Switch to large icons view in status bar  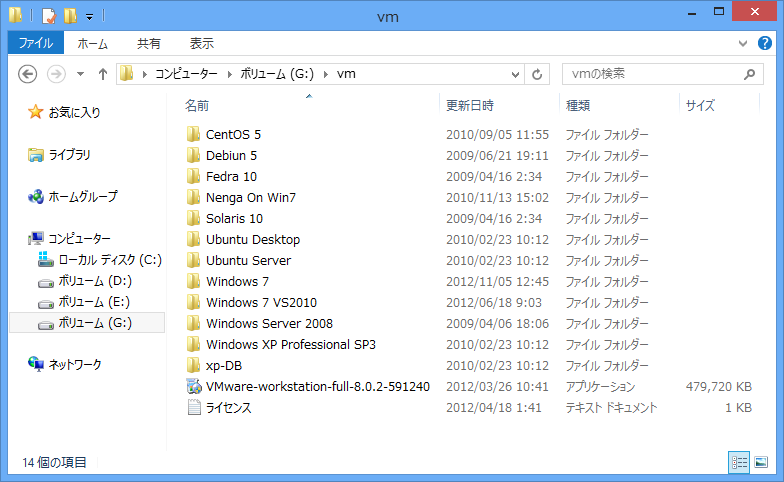point(762,462)
